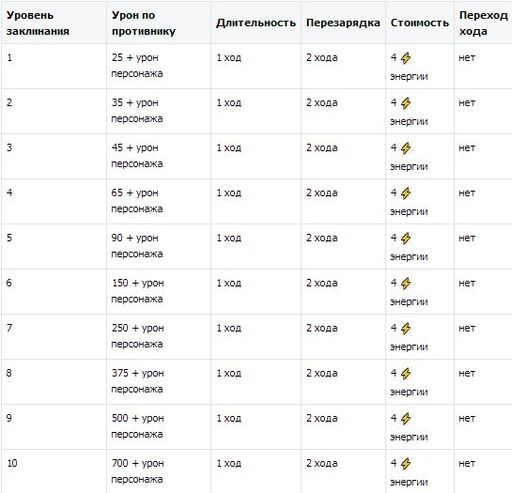The width and height of the screenshot is (512, 493).
Task: Click the 'Переход хода' column header
Action: pos(483,23)
